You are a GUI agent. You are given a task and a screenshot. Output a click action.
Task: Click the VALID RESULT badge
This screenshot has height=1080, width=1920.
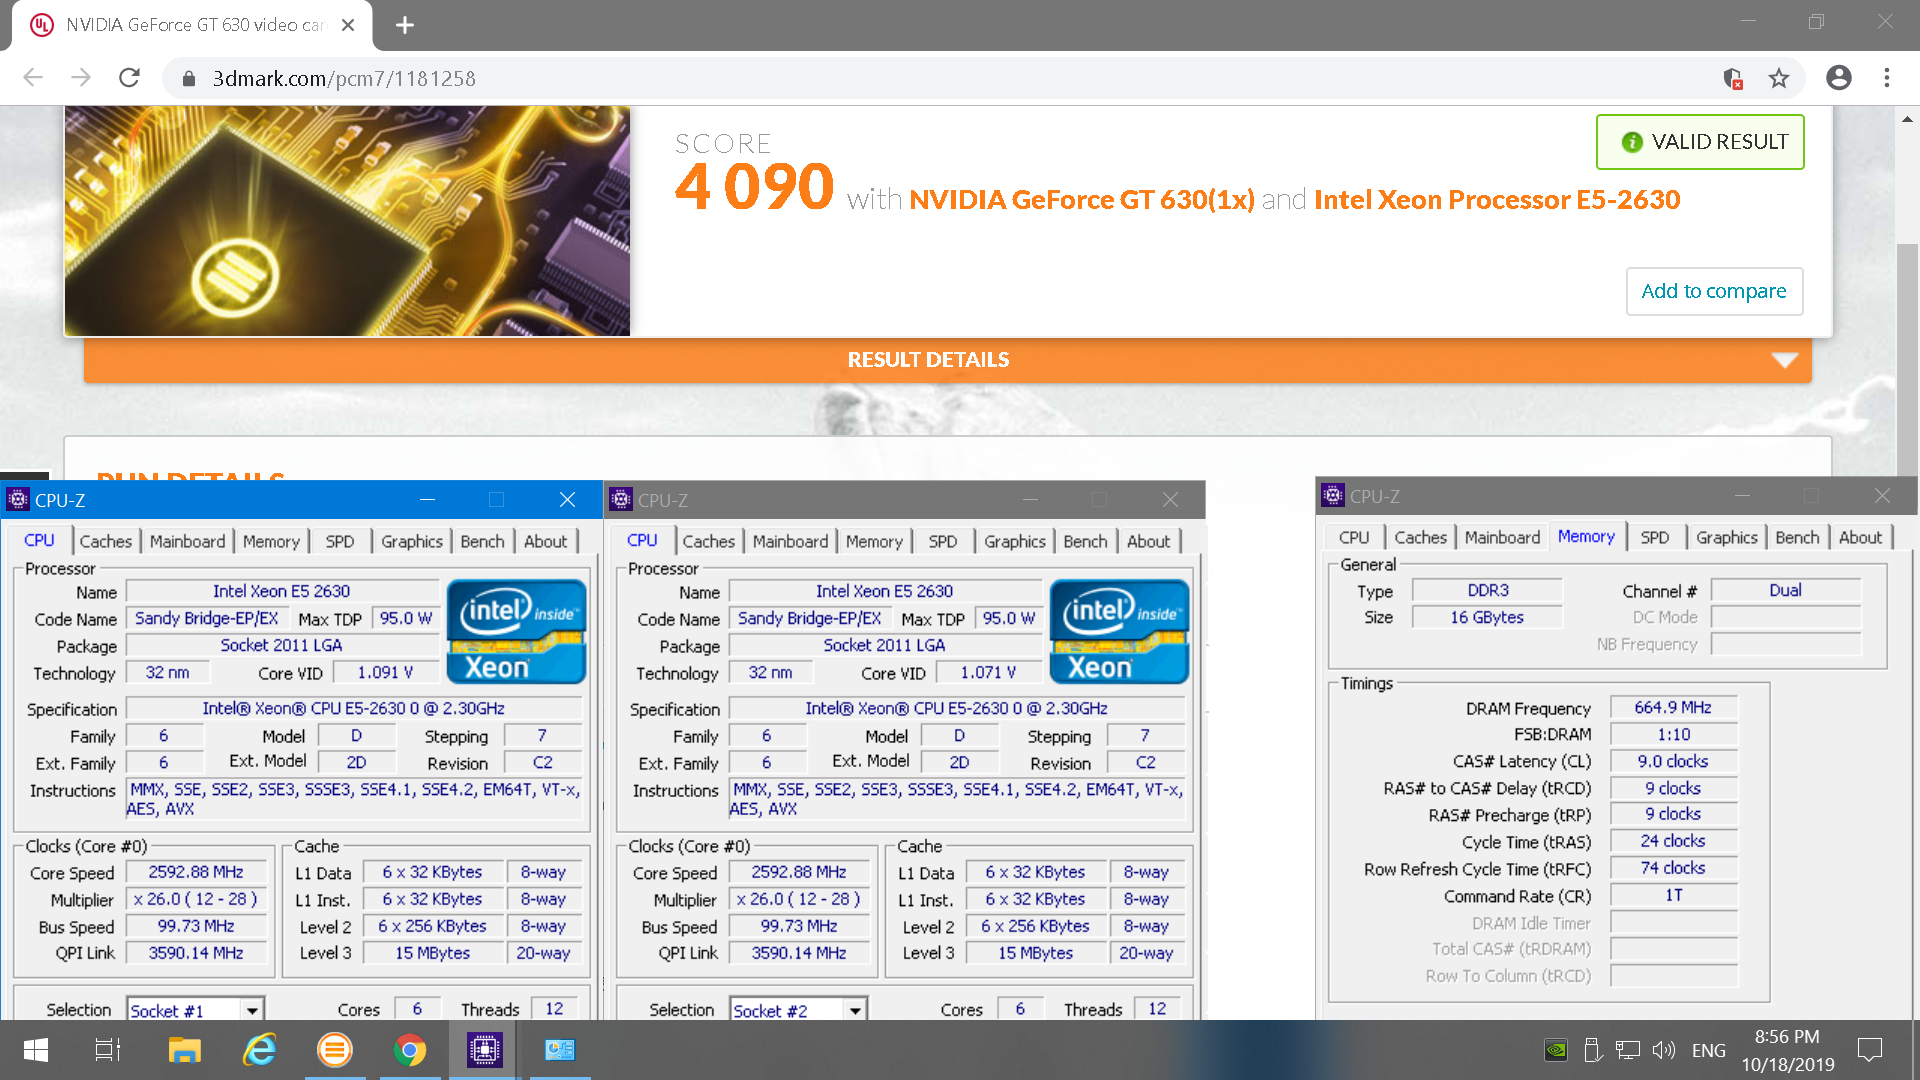(1700, 142)
